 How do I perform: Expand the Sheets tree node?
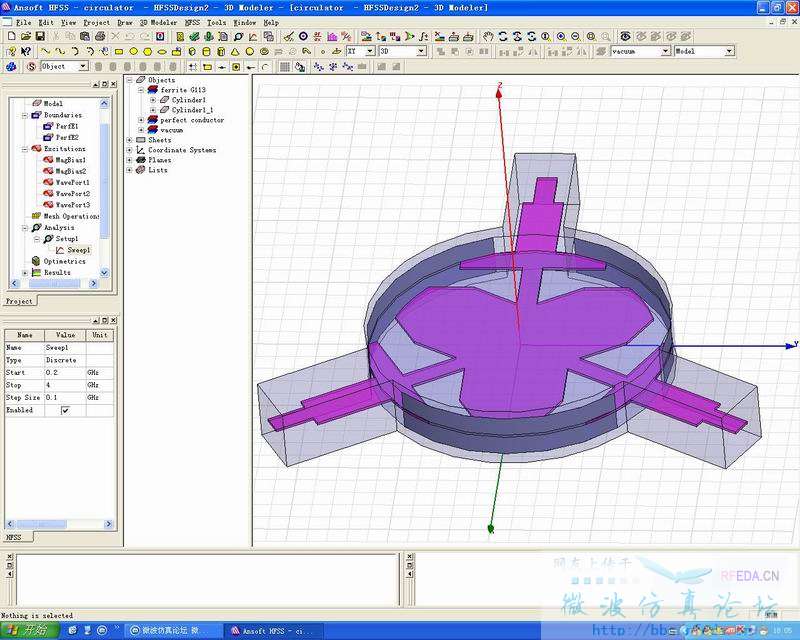[130, 140]
